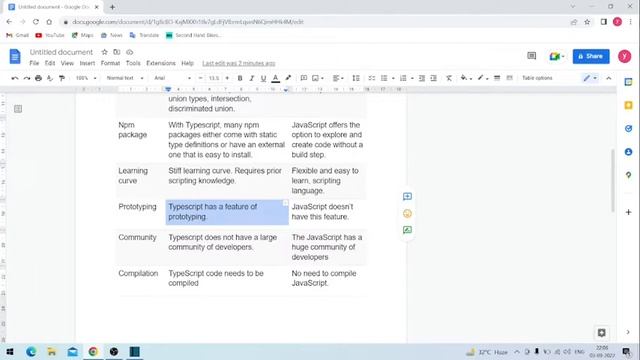Toggle bold formatting
The width and height of the screenshot is (640, 360).
(x=240, y=78)
